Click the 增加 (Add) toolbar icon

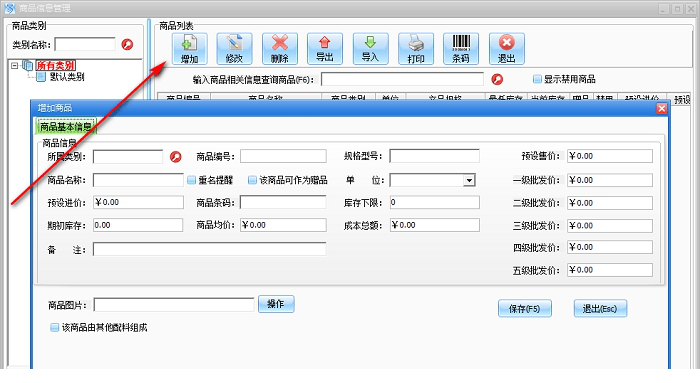189,49
